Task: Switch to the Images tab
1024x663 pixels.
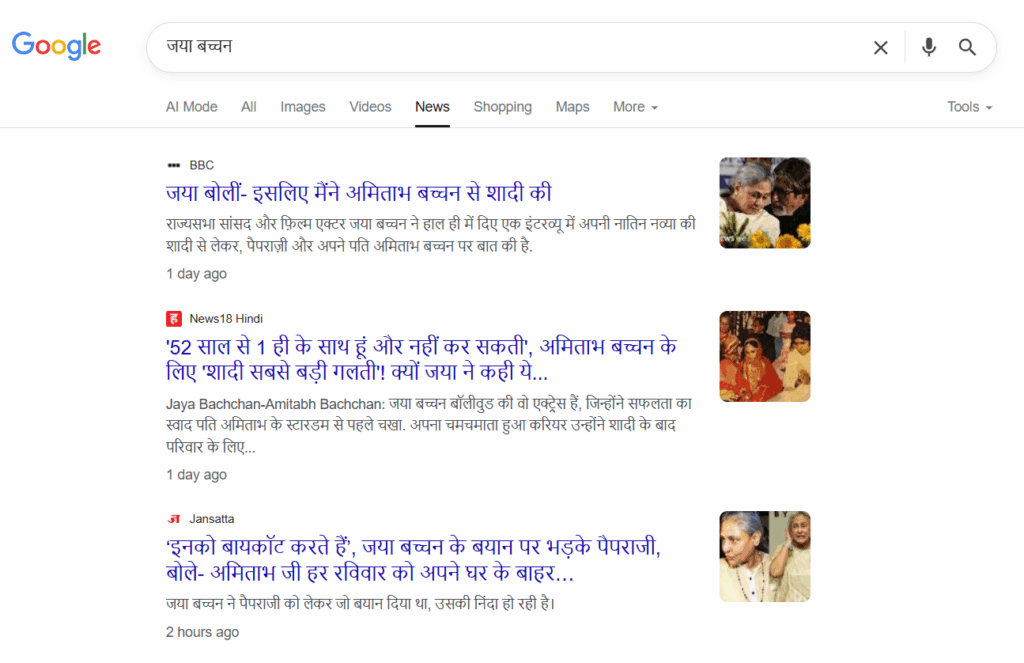Action: 302,107
